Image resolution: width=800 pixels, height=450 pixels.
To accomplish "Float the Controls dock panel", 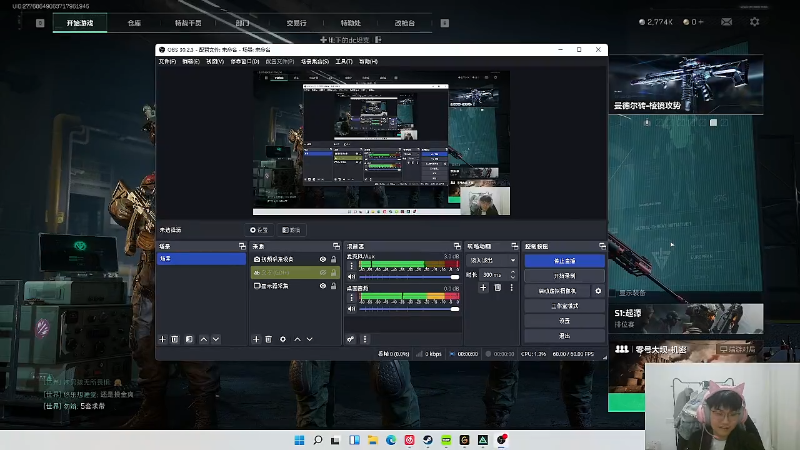I will [602, 246].
